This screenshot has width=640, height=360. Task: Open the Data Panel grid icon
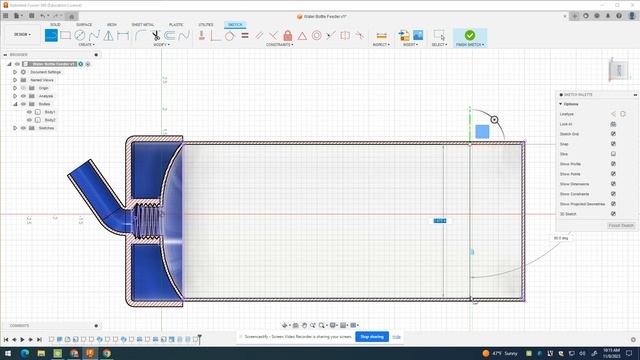[x=6, y=16]
